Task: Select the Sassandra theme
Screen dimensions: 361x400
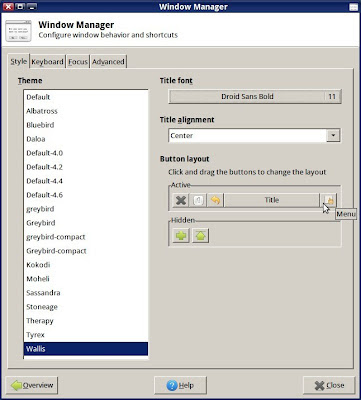Action: click(x=86, y=293)
